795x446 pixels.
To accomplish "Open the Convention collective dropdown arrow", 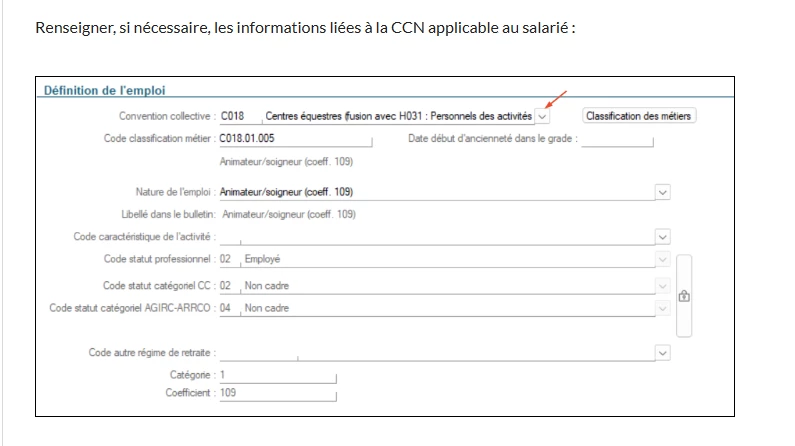I will pyautogui.click(x=542, y=117).
